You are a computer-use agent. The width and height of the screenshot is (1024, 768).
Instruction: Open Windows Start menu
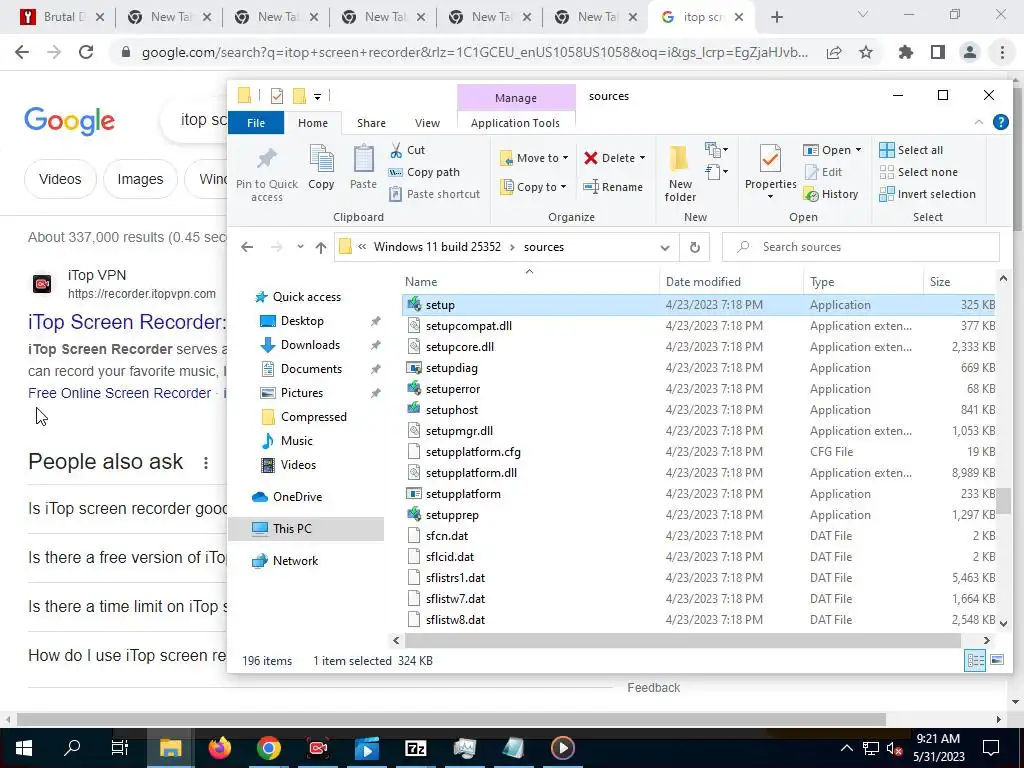(x=24, y=748)
